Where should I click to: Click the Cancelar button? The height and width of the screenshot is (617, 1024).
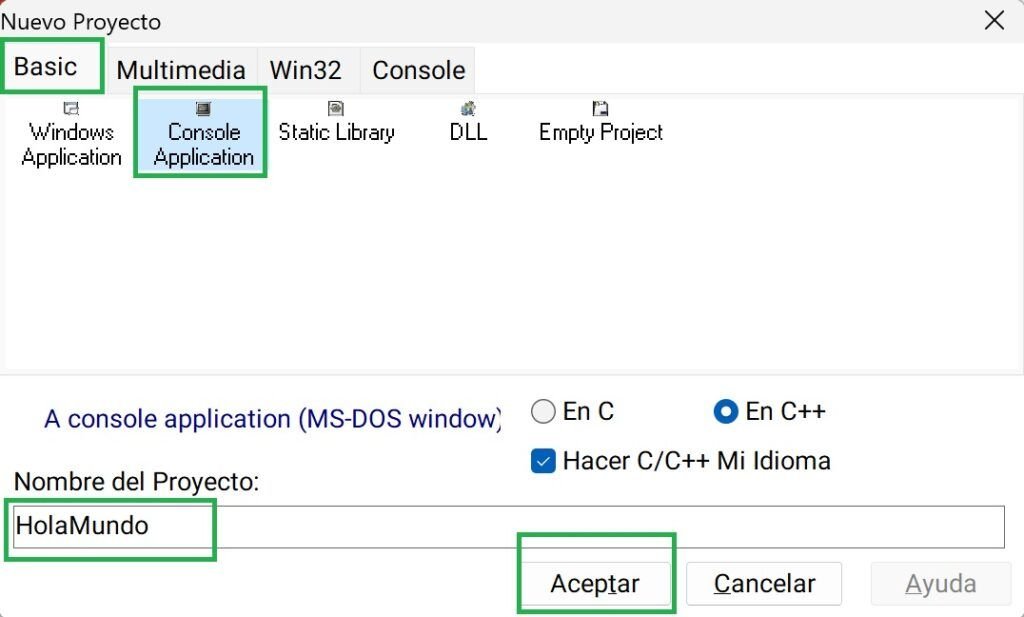pos(764,583)
